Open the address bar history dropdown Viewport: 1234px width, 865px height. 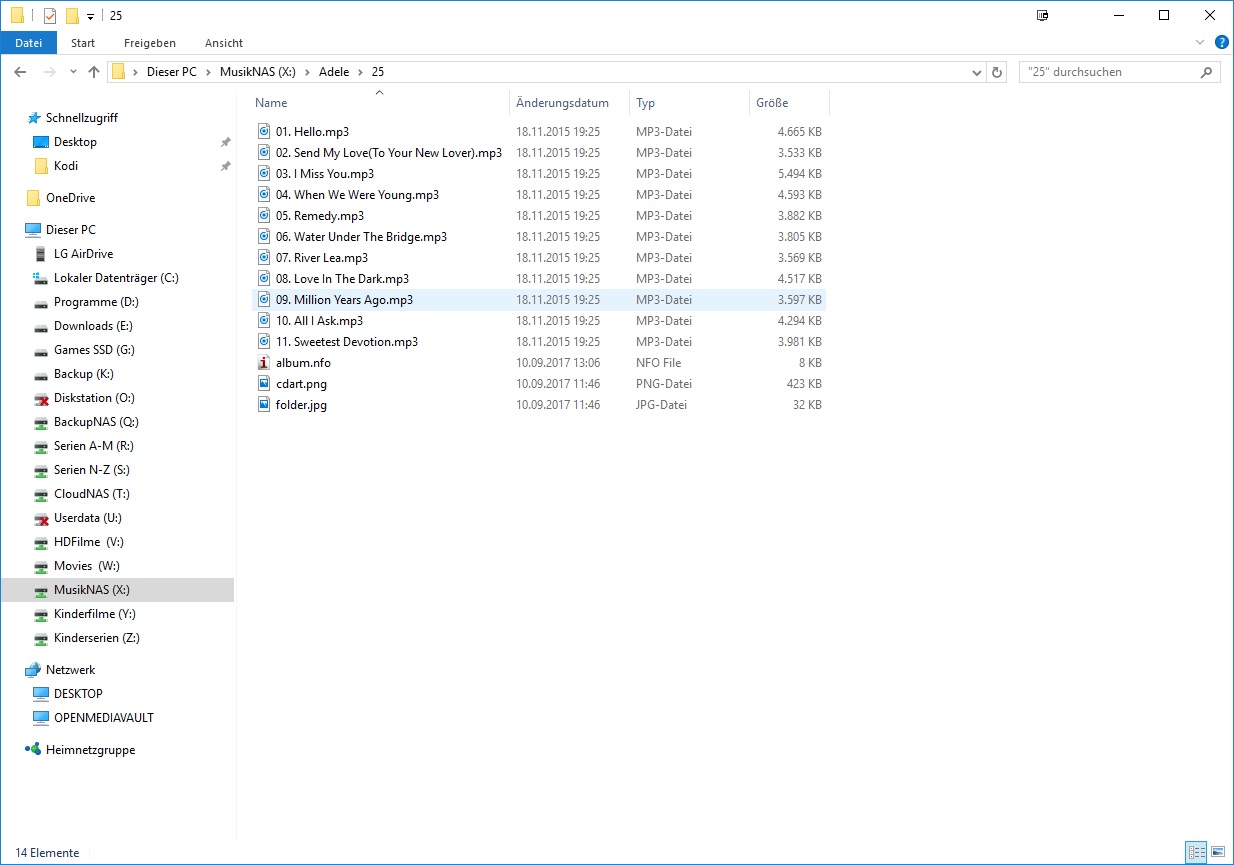[977, 72]
